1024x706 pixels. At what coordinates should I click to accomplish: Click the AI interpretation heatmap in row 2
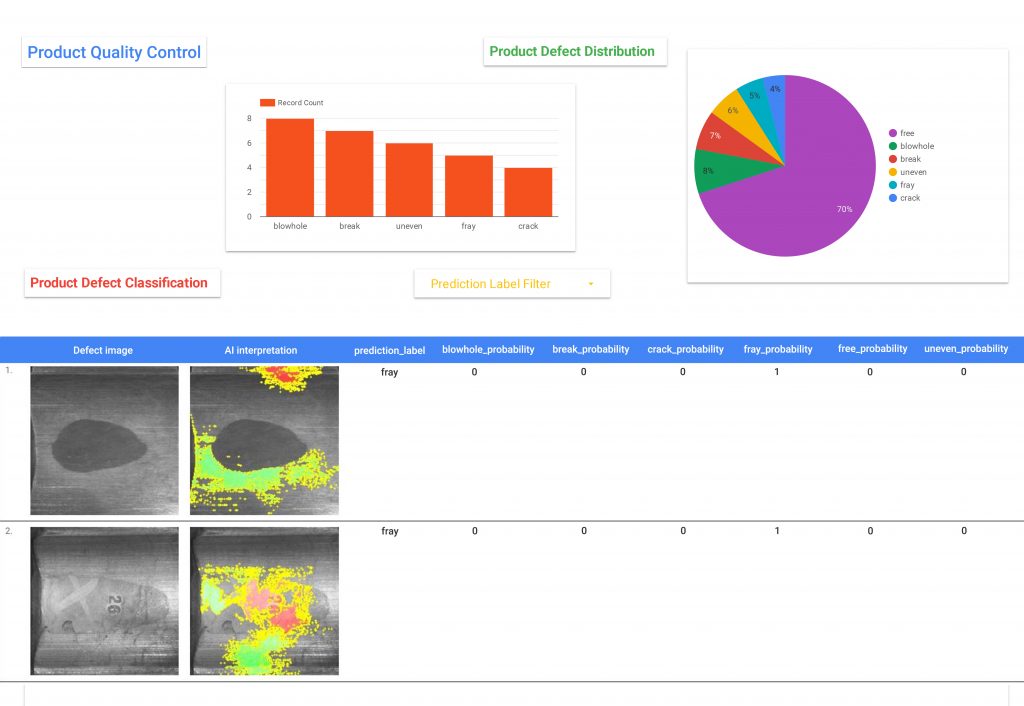pyautogui.click(x=264, y=600)
